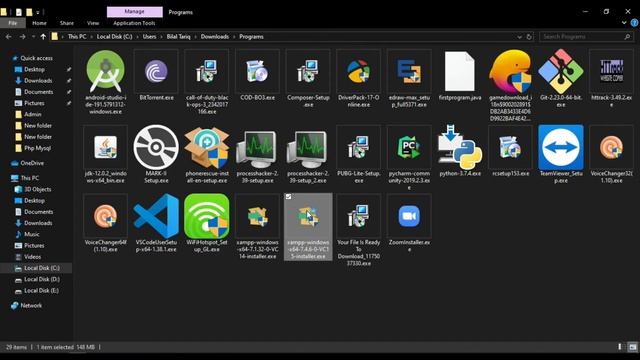Select the DriverPack-17-Online.exe icon
Image resolution: width=640 pixels, height=360 pixels.
358,71
